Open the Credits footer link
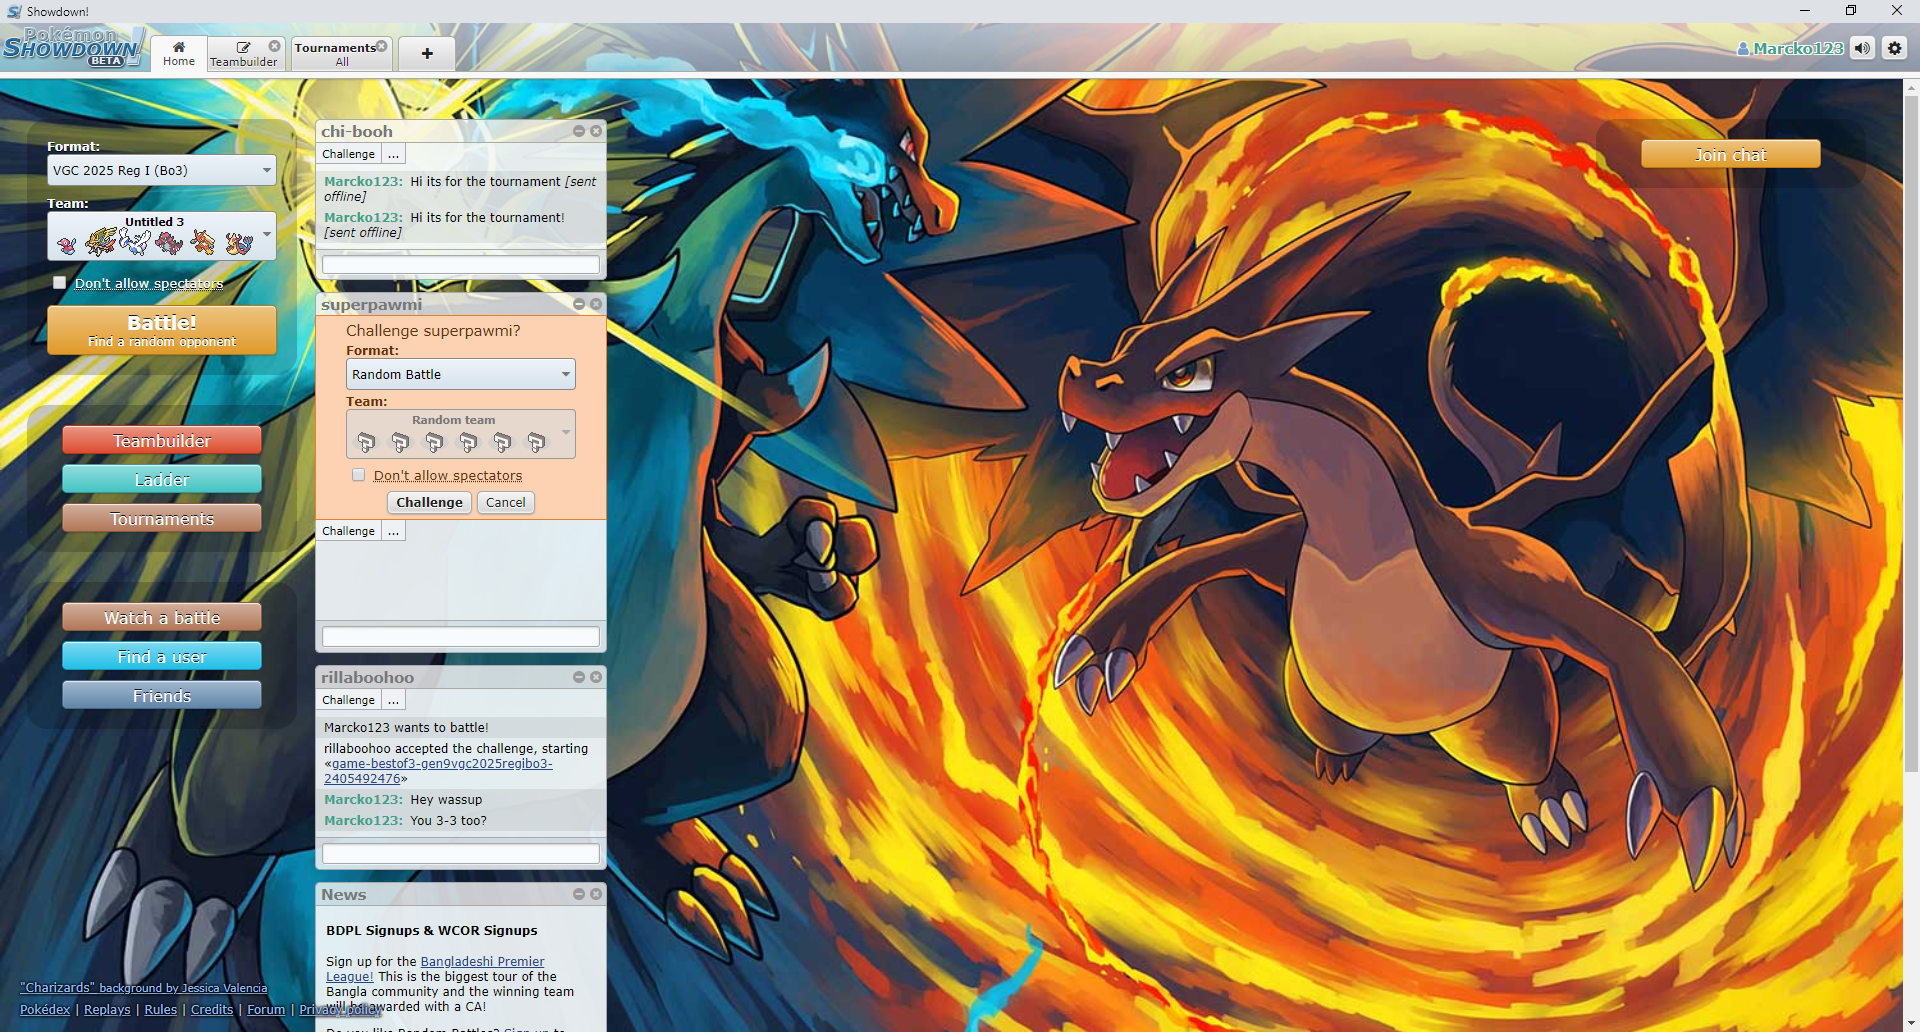Image resolution: width=1920 pixels, height=1032 pixels. pyautogui.click(x=212, y=1009)
